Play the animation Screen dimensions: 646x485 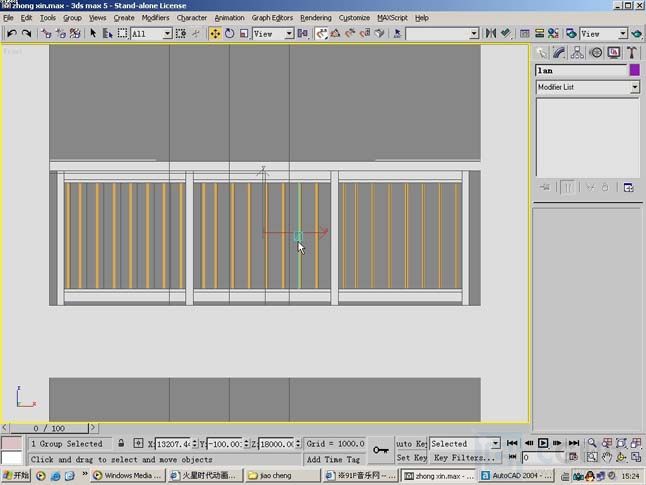click(543, 443)
